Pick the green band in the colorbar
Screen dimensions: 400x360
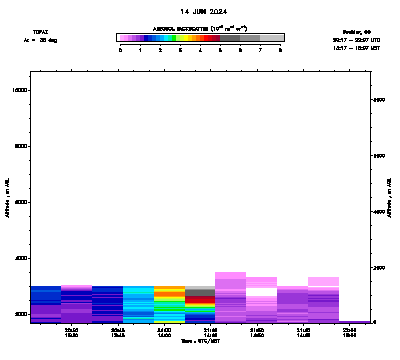tap(174, 38)
